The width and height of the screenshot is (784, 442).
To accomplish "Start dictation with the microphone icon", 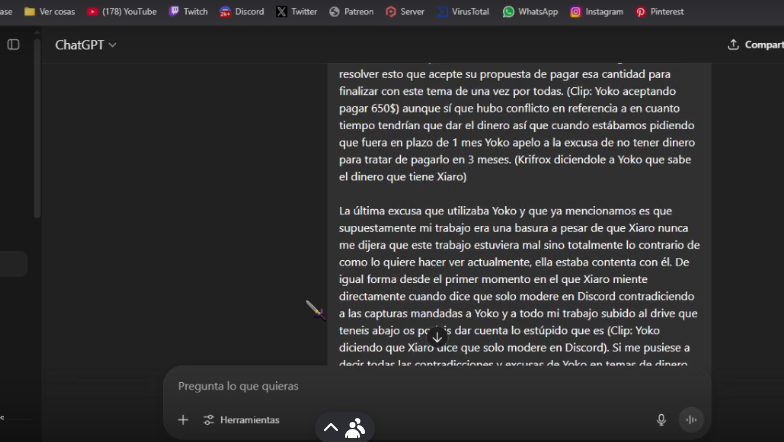I will [x=661, y=420].
